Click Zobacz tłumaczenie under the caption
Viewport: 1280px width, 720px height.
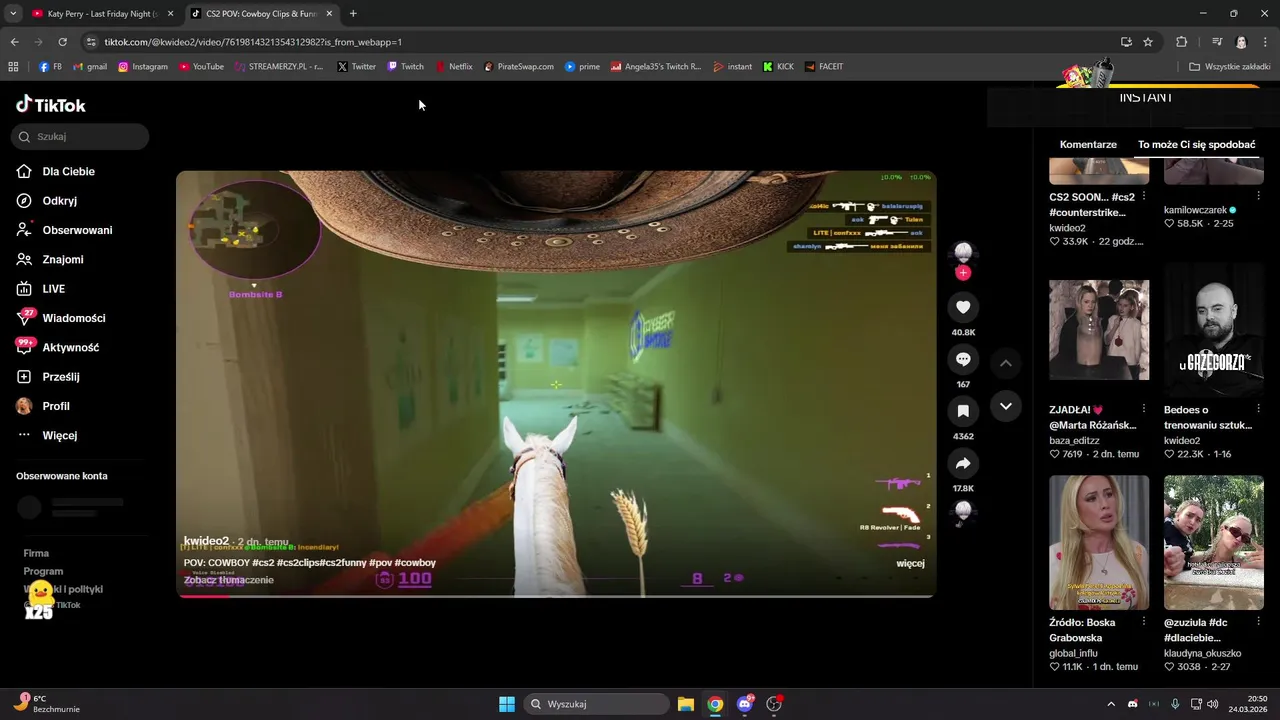click(x=229, y=580)
